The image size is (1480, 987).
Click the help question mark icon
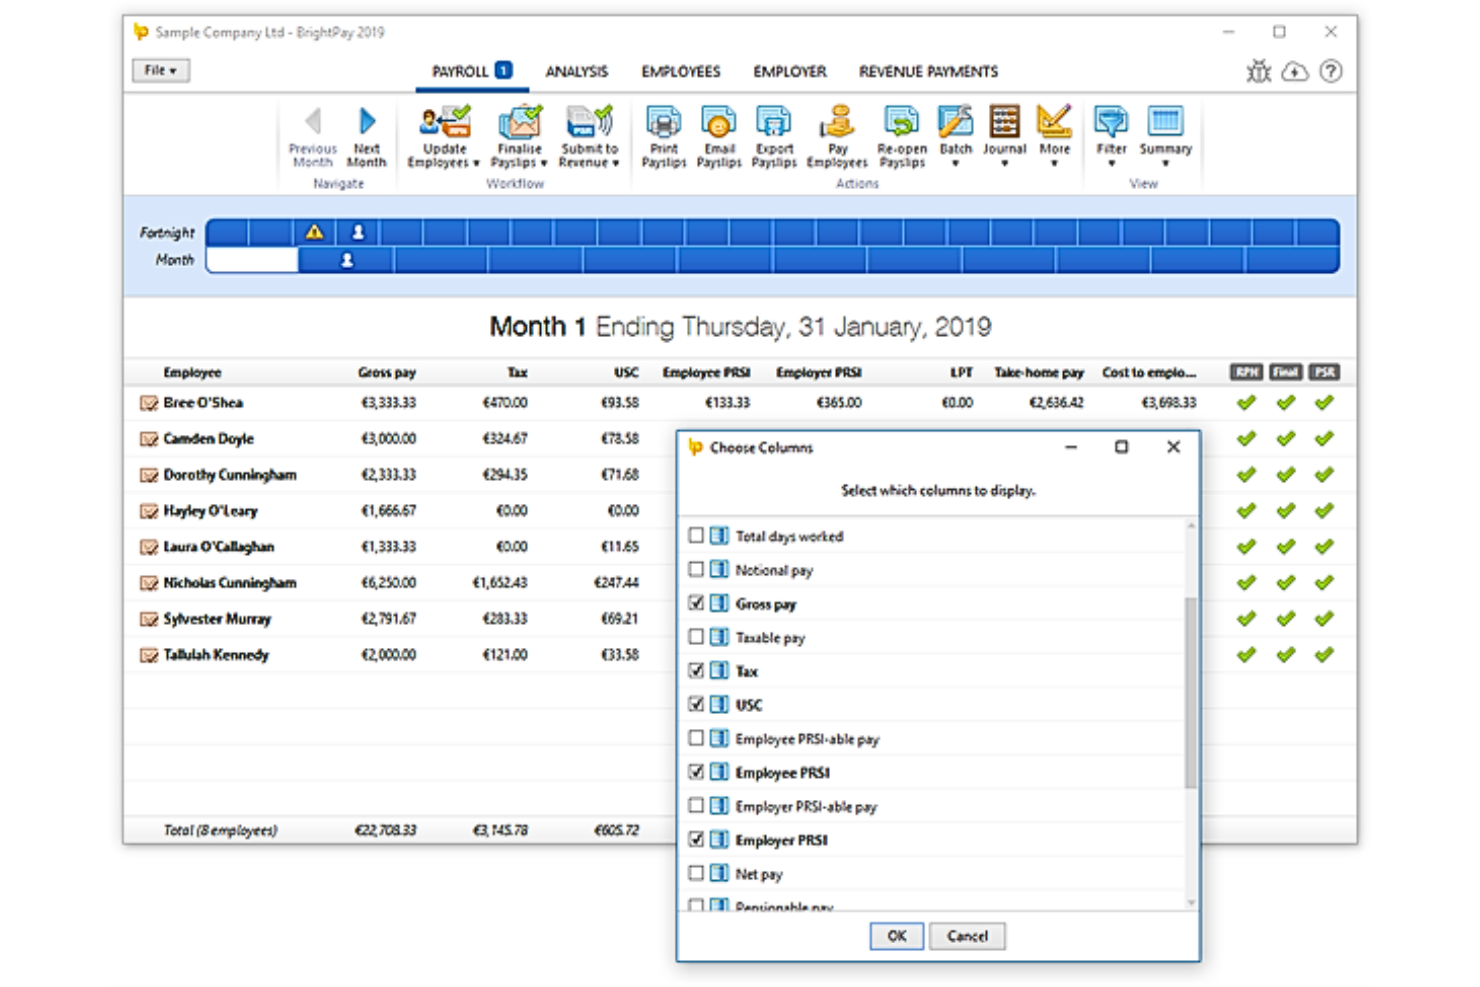point(1331,71)
